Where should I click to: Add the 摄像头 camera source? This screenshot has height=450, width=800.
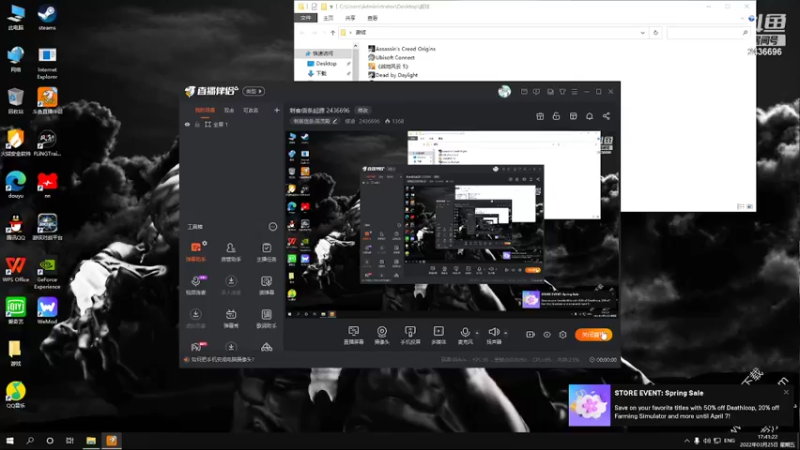(x=382, y=335)
